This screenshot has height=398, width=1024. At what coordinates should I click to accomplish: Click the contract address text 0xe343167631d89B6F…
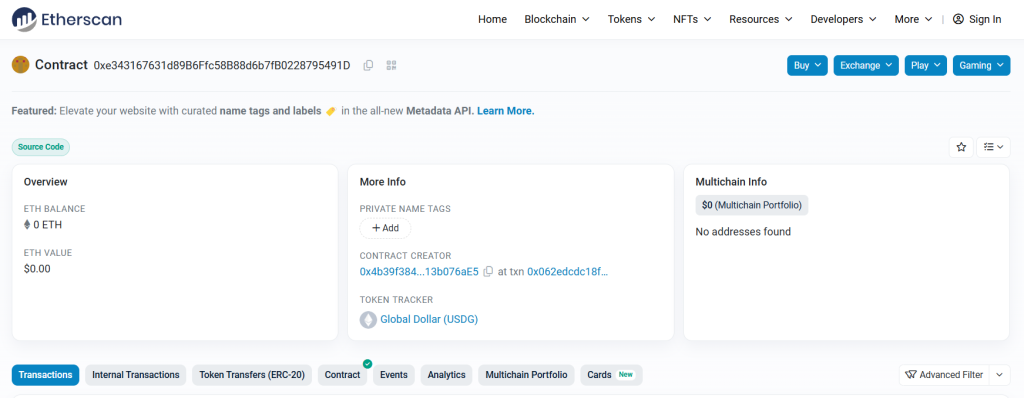222,65
